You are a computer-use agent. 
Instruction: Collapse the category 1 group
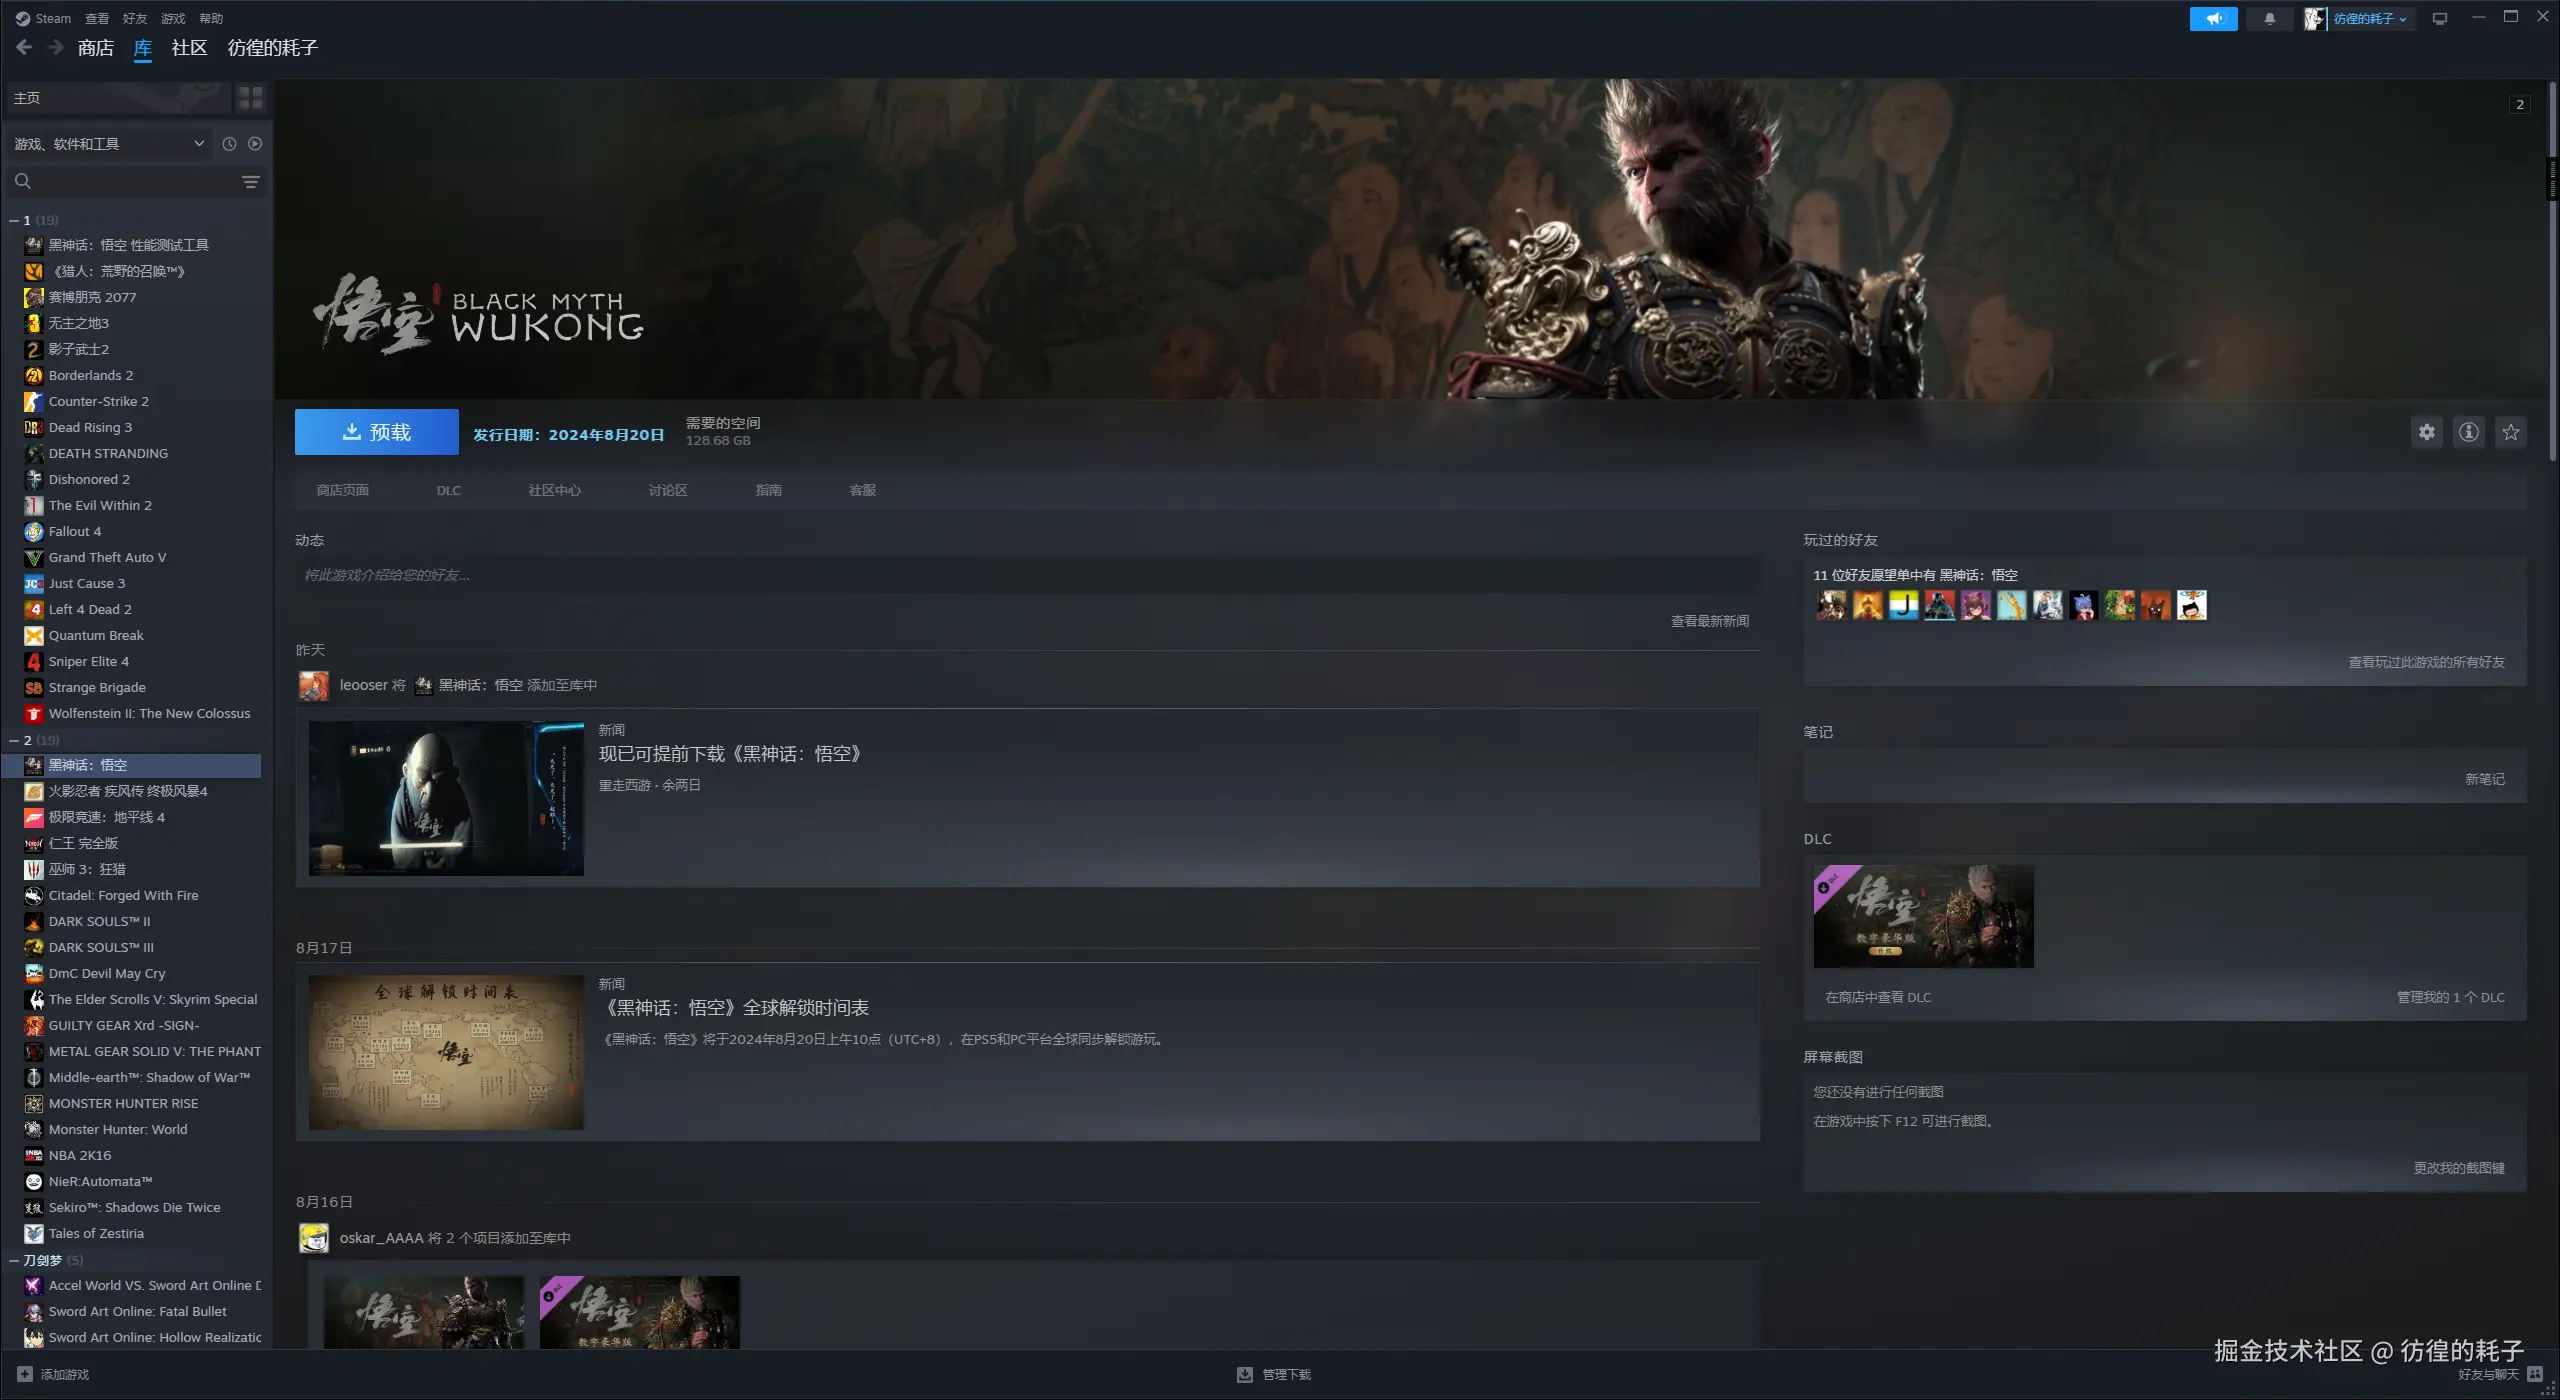tap(14, 220)
